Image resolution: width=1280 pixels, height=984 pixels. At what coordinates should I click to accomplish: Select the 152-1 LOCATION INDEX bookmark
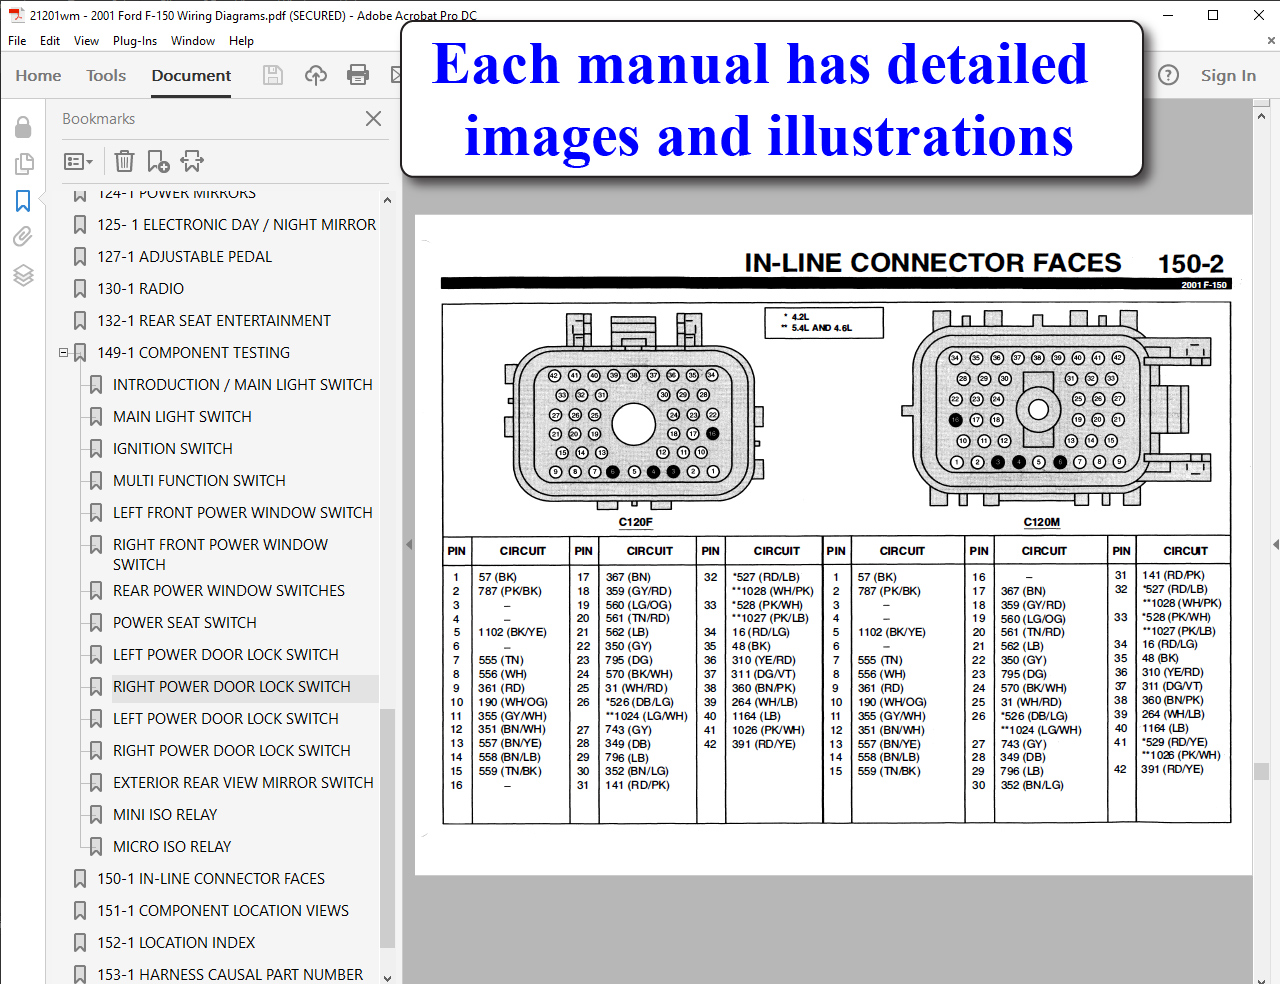point(175,943)
